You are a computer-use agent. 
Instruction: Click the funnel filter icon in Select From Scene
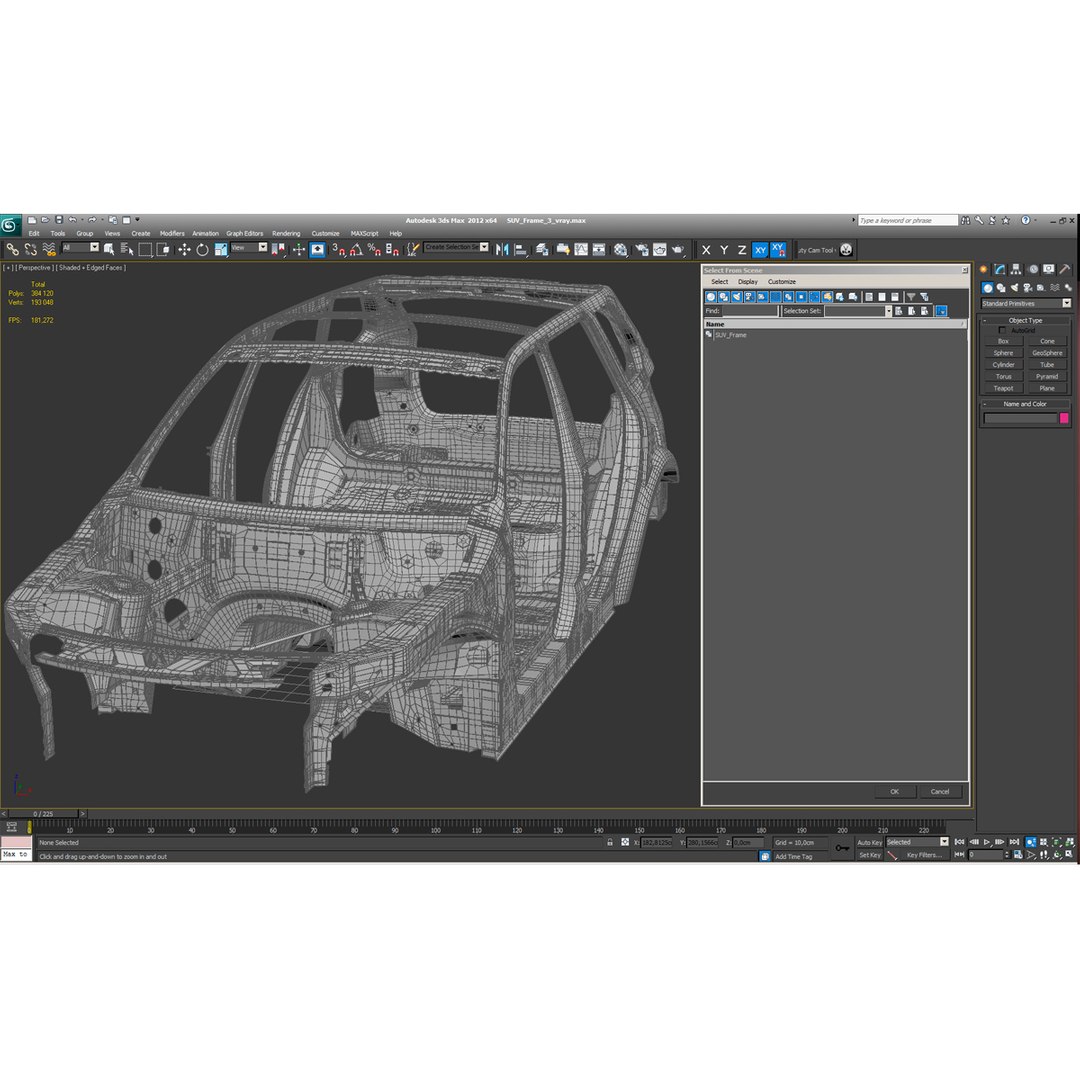(911, 297)
